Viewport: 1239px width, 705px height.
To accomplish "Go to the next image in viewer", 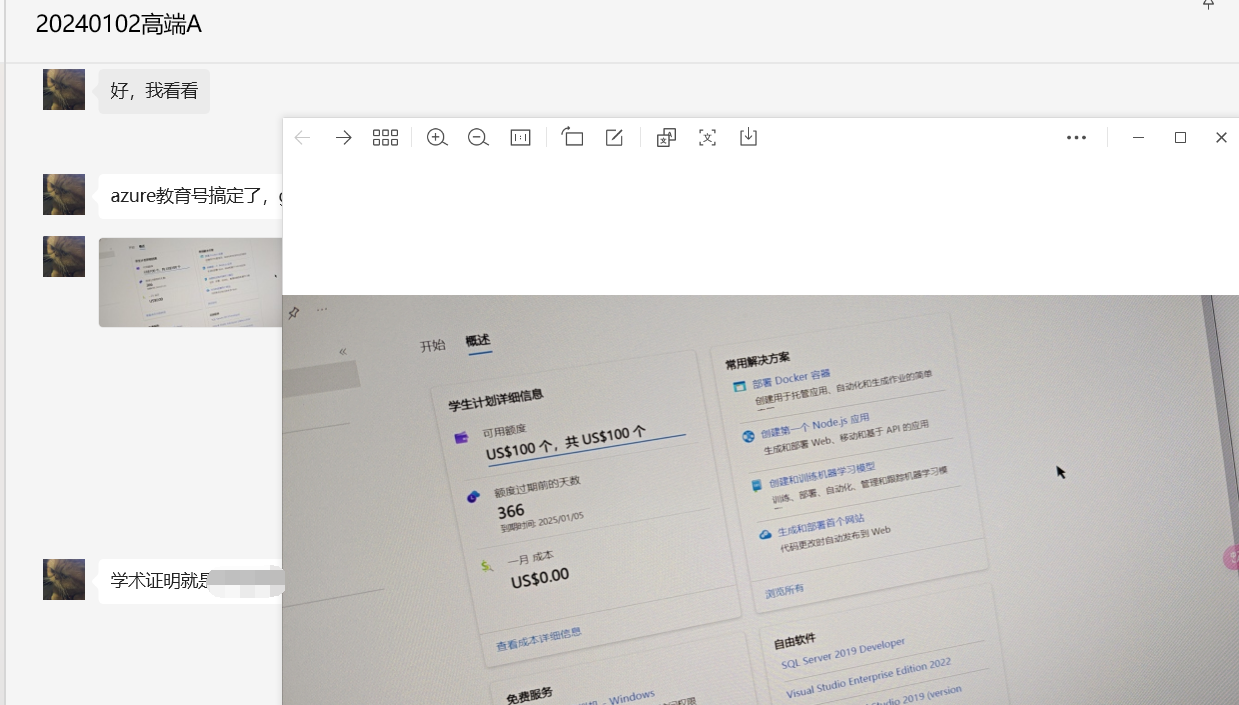I will 343,138.
